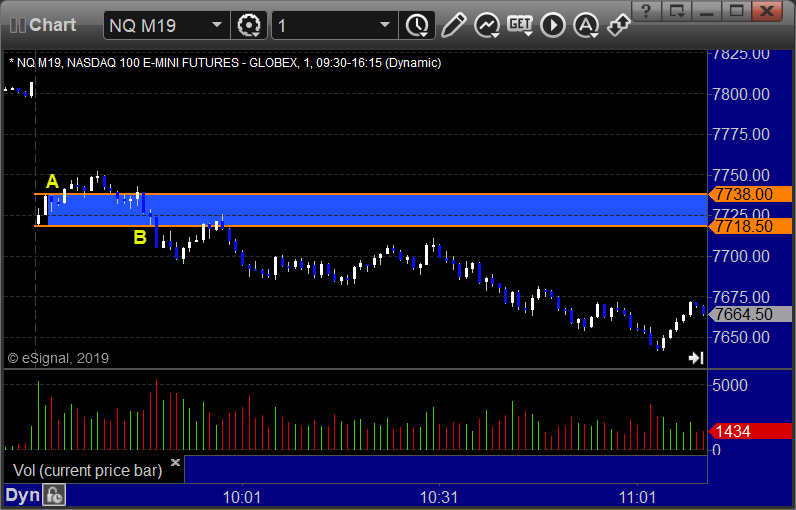
Task: Open the GET tools icon
Action: (520, 25)
